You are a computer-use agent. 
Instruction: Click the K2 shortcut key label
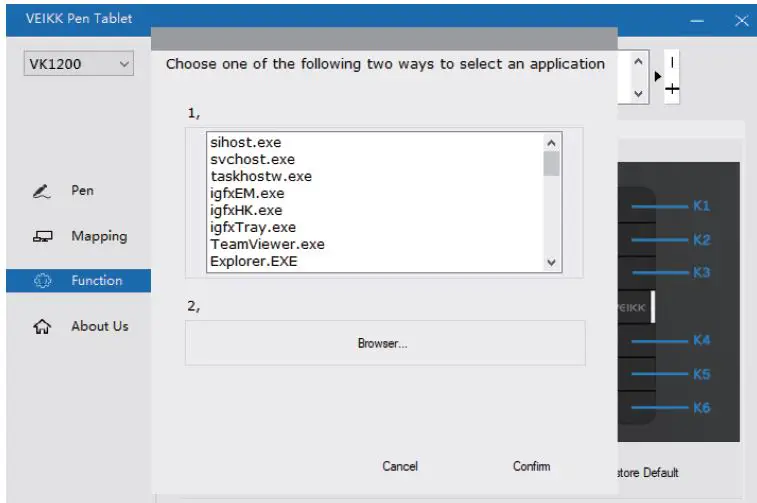(x=701, y=240)
